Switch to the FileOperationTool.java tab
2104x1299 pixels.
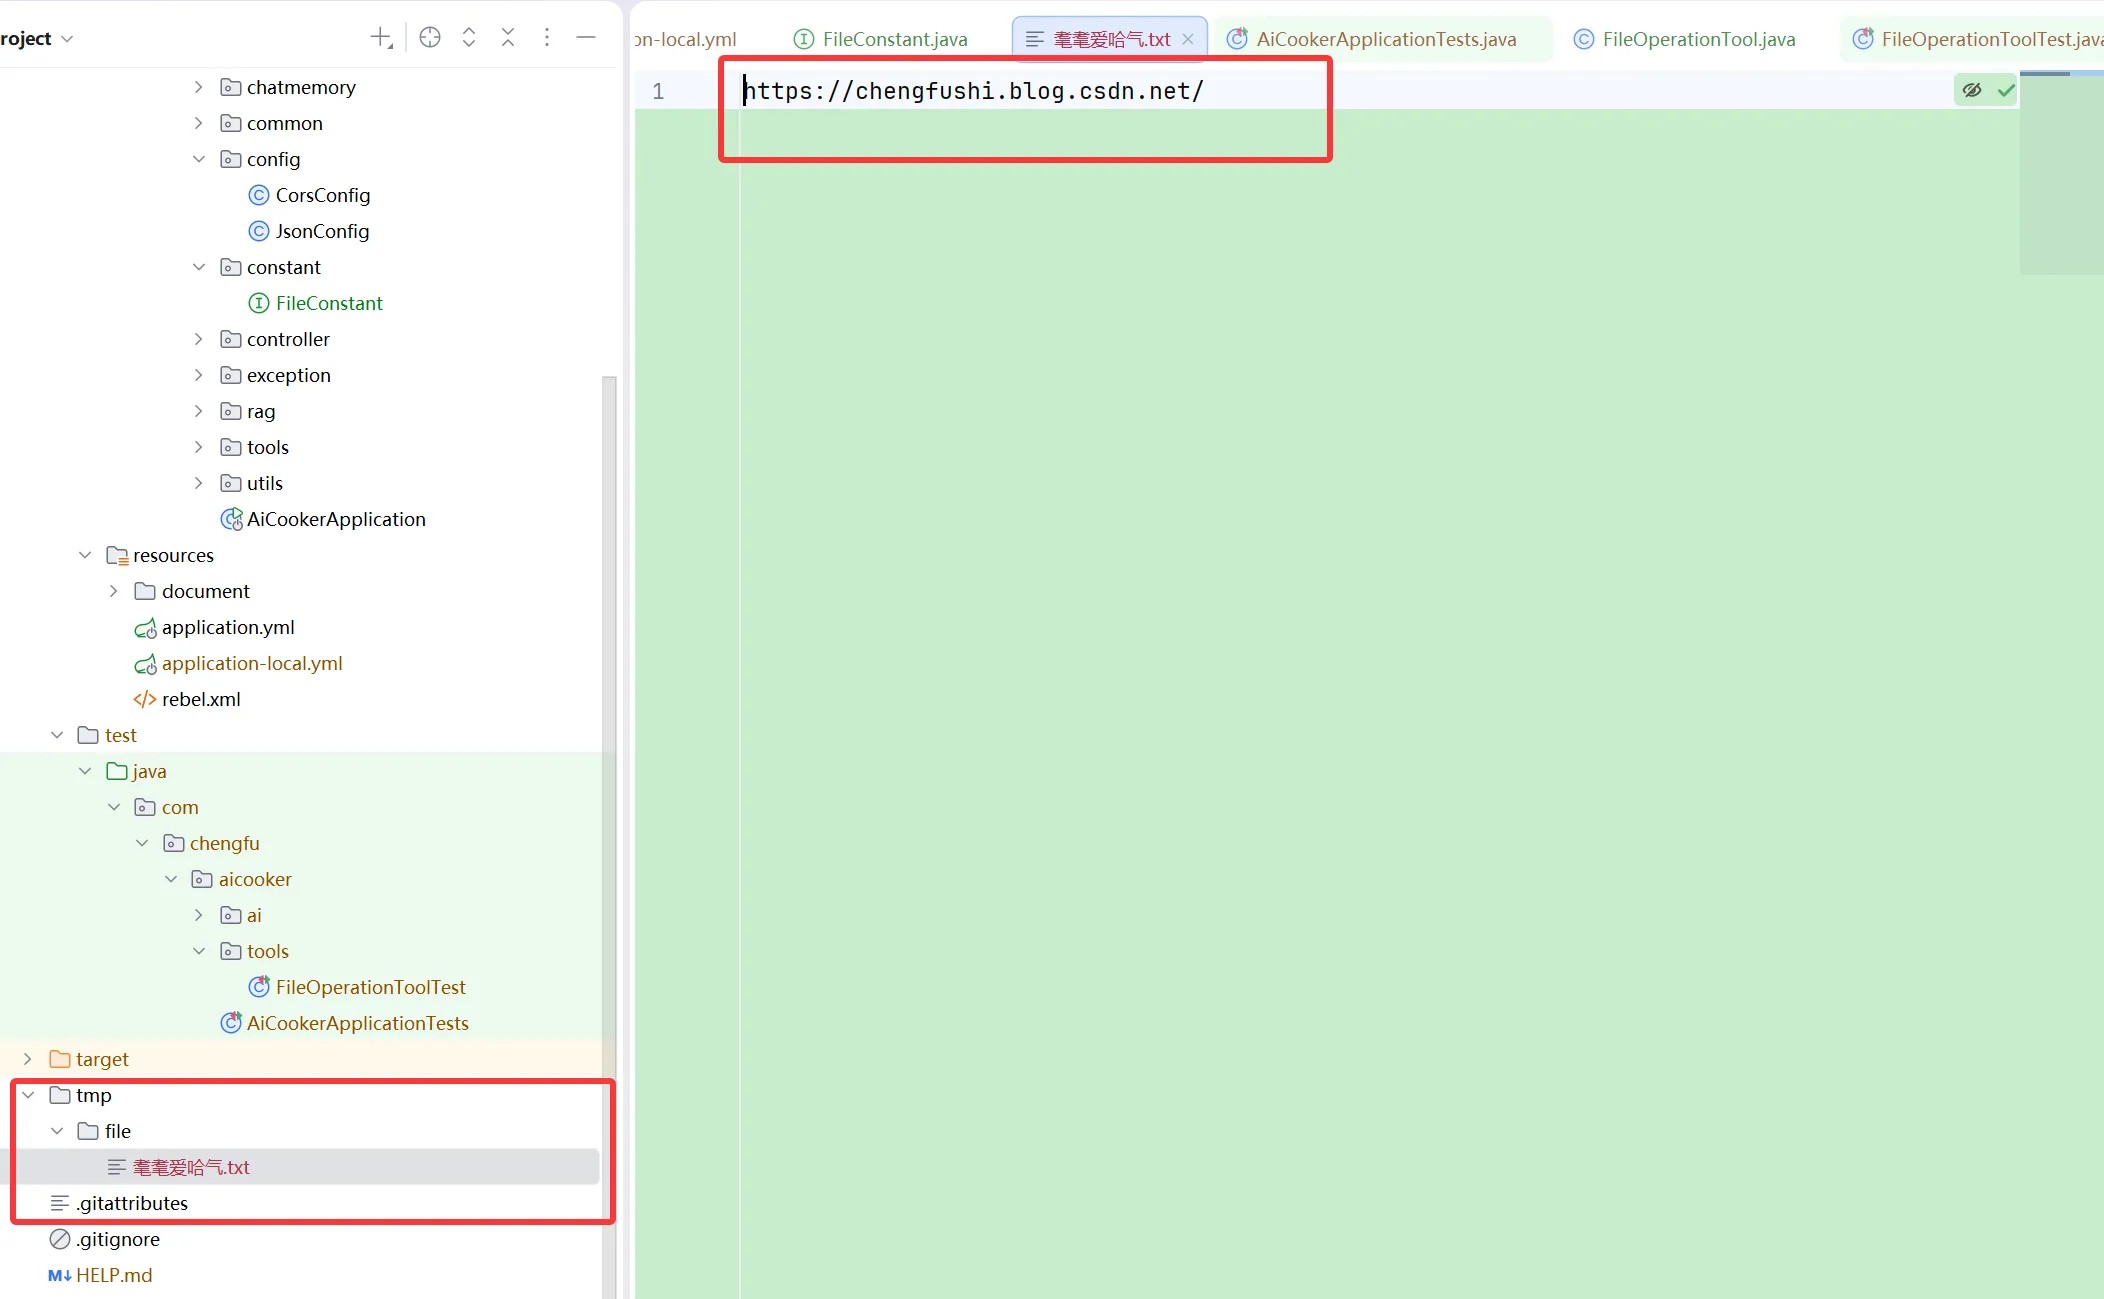1698,39
